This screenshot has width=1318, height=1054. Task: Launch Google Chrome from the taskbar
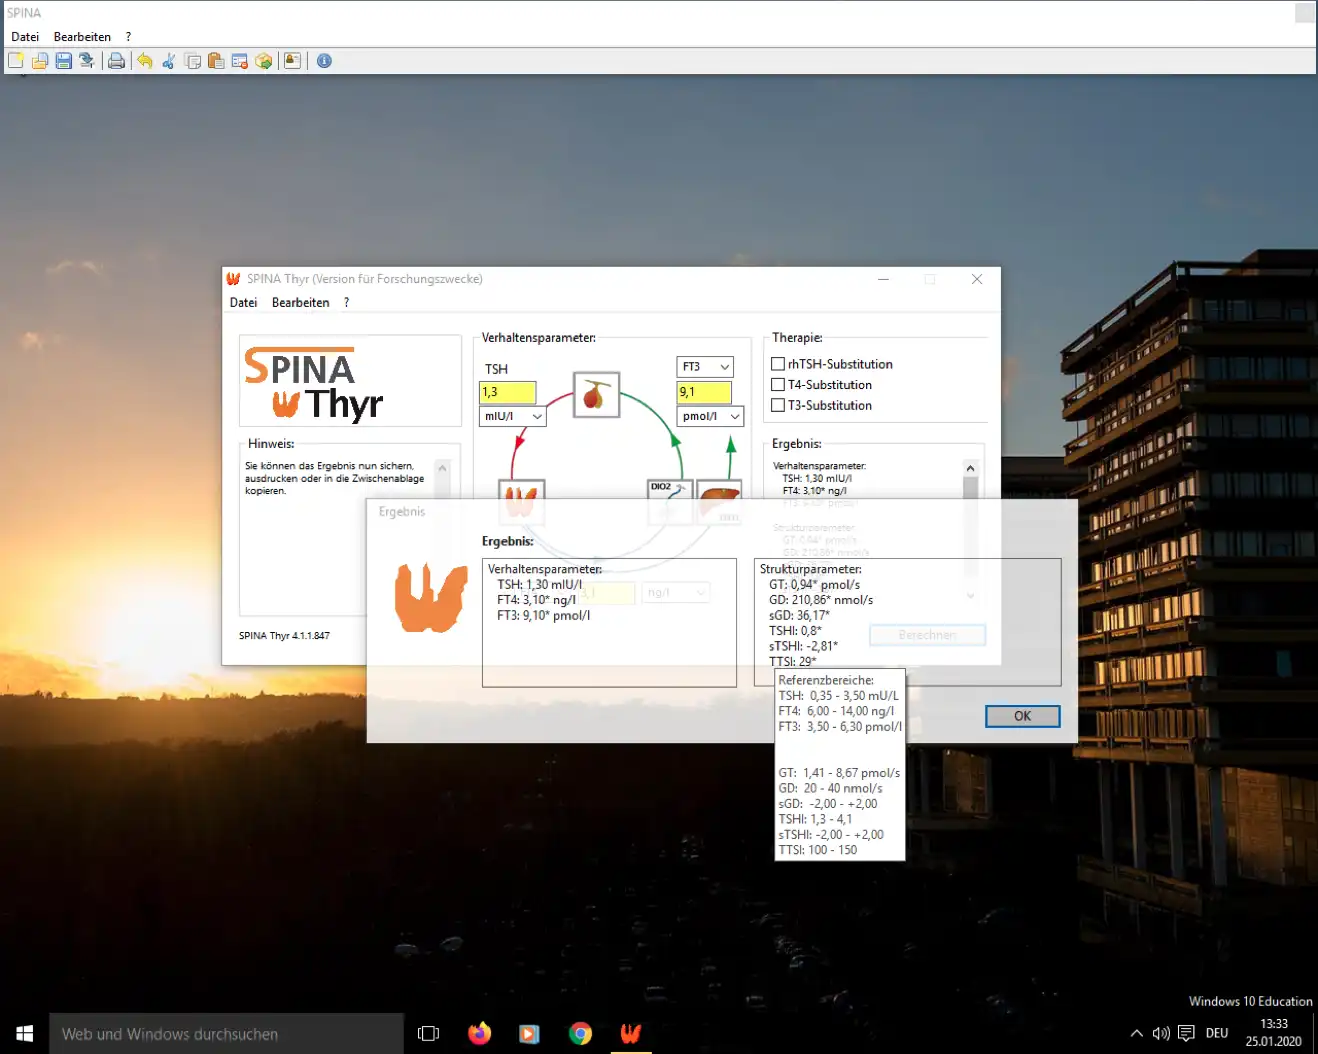580,1033
